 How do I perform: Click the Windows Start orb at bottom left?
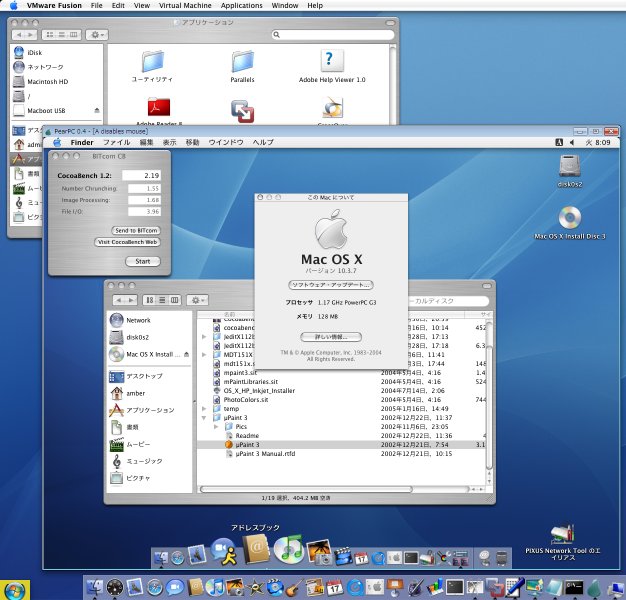[x=15, y=590]
